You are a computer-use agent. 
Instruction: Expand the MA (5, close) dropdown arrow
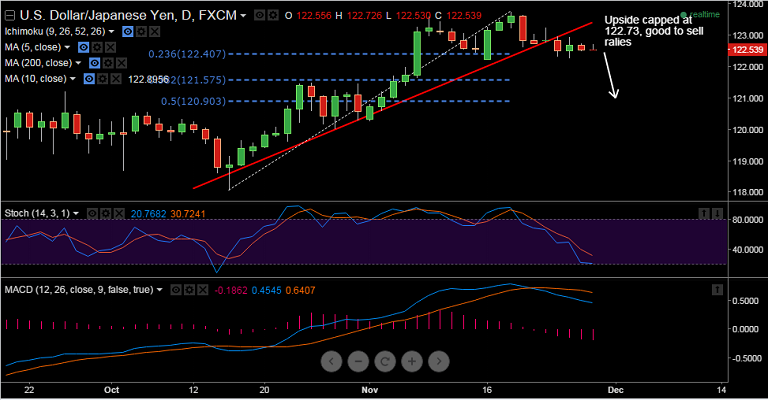[x=68, y=47]
